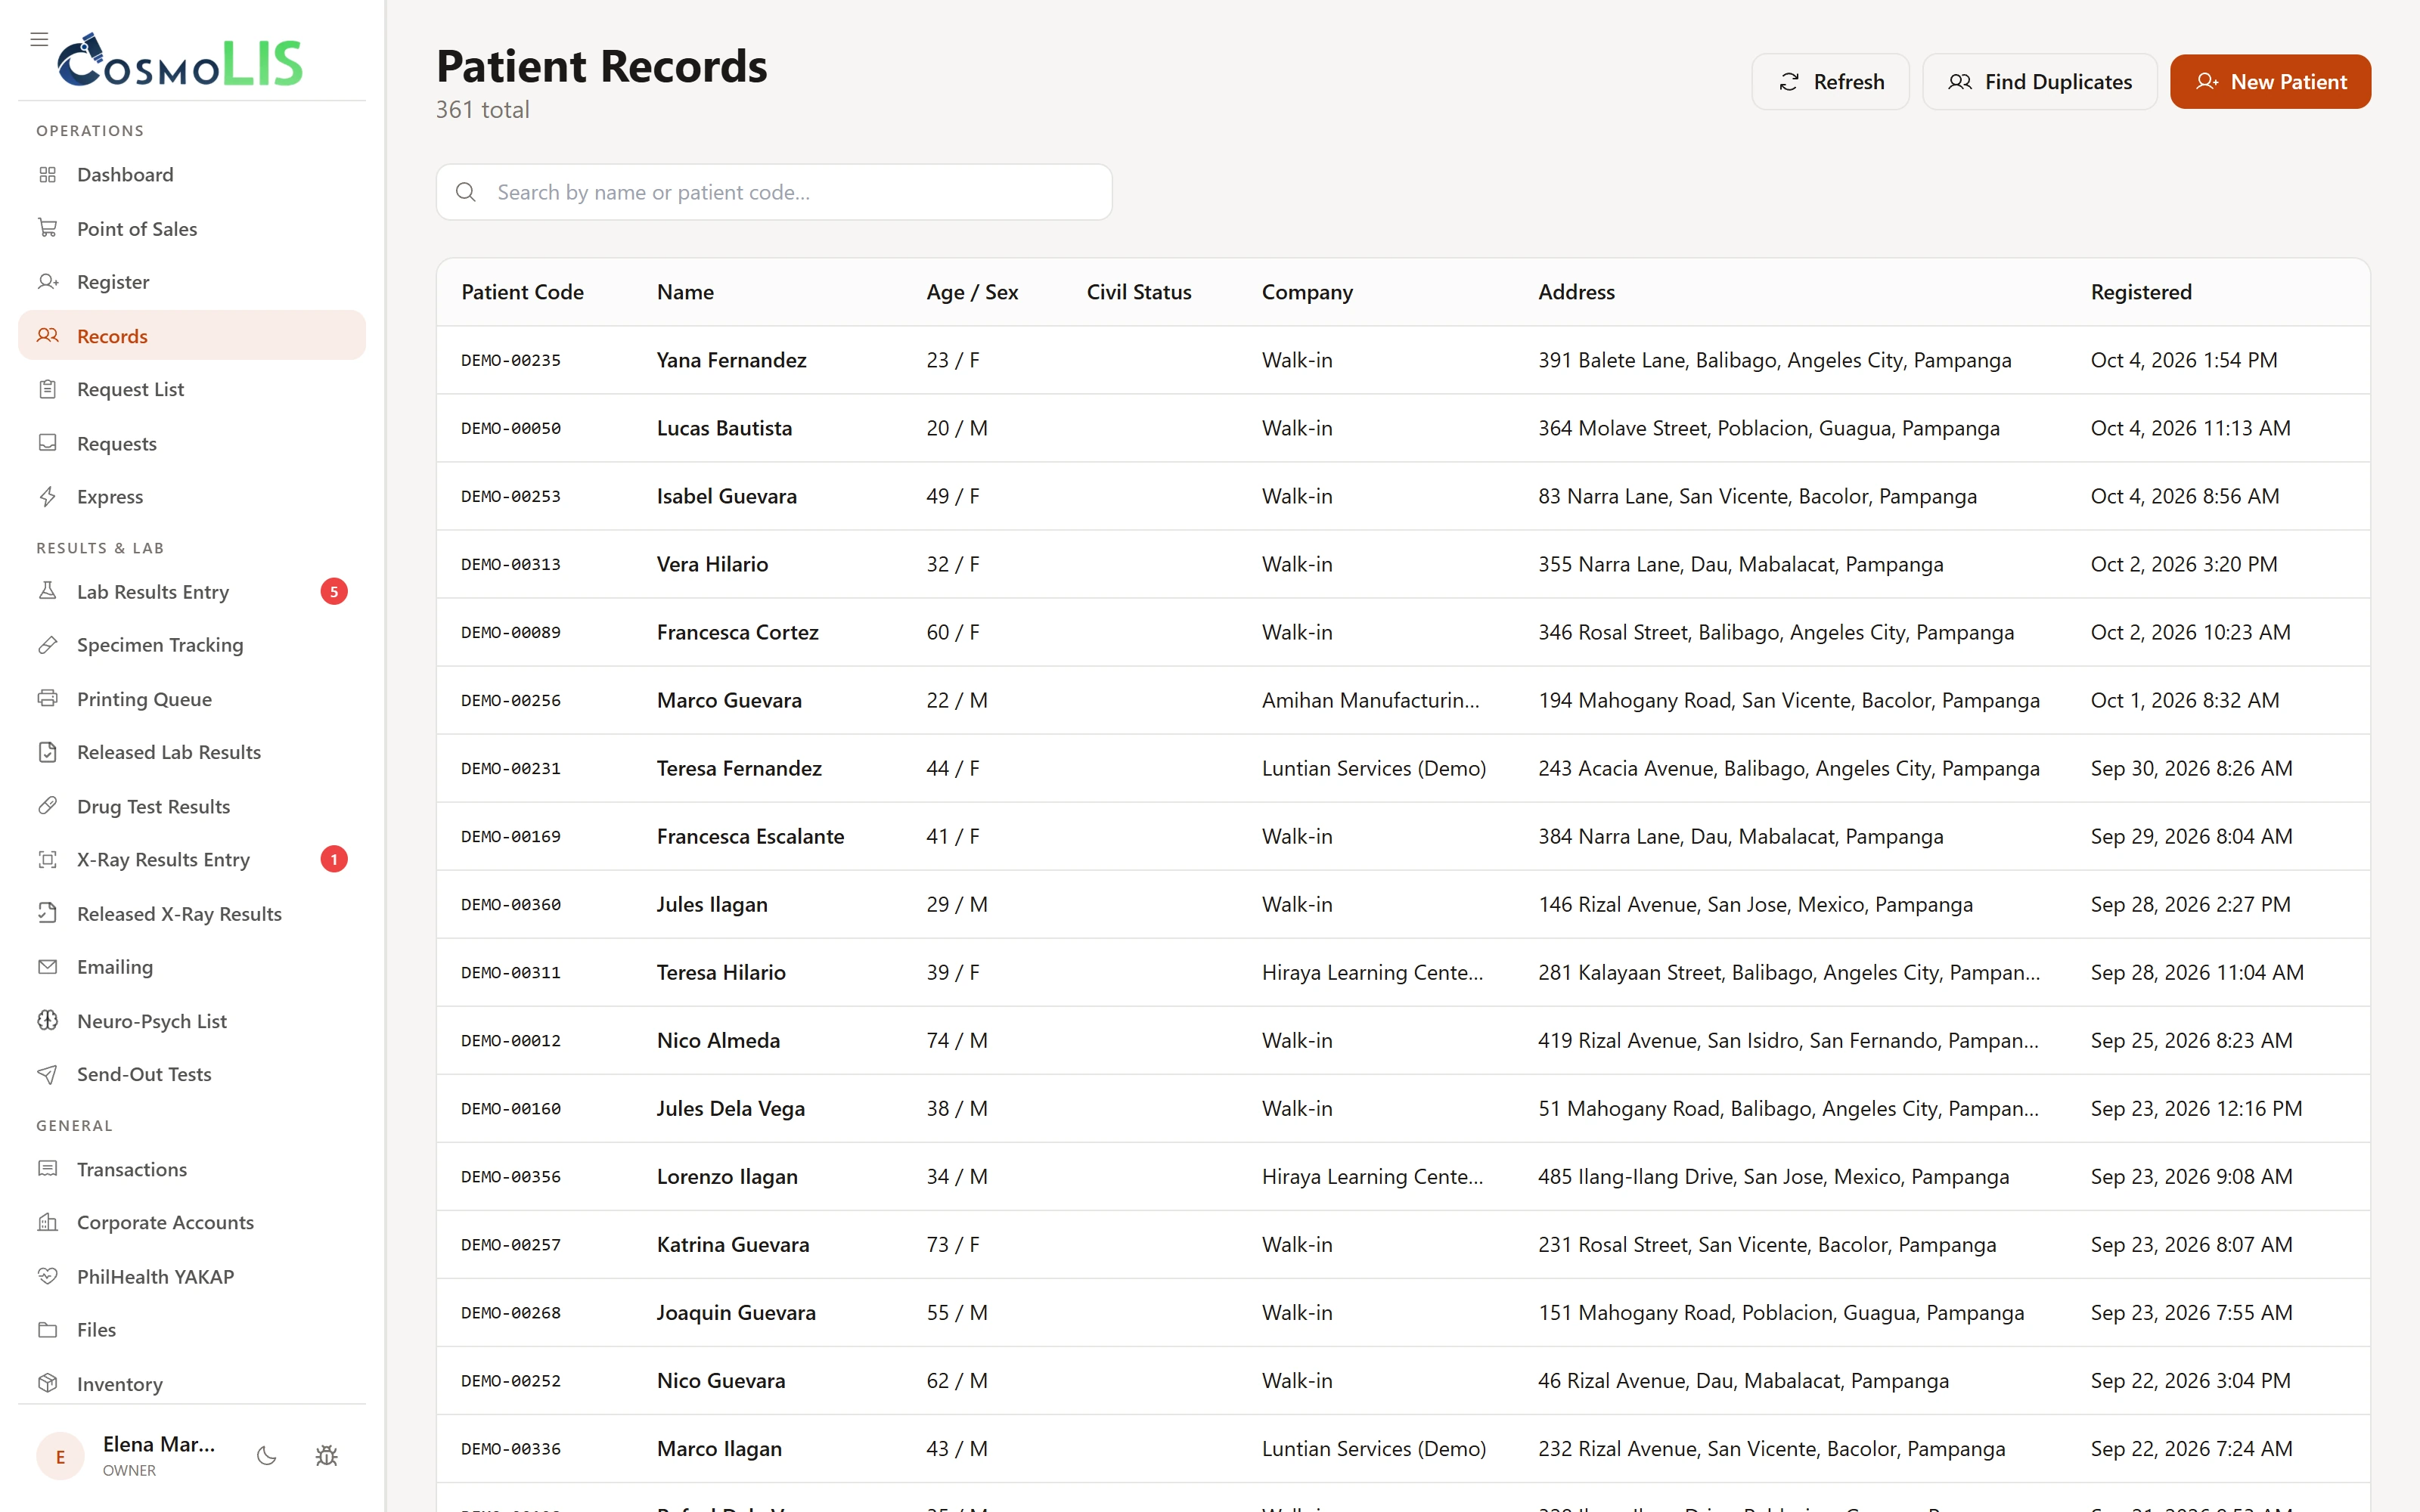Open Specimen Tracking
Viewport: 2420px width, 1512px height.
(x=192, y=645)
